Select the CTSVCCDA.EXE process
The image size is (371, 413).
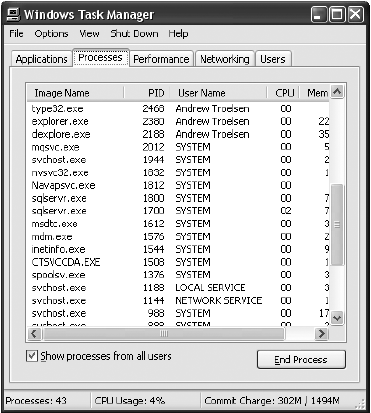[x=179, y=262]
